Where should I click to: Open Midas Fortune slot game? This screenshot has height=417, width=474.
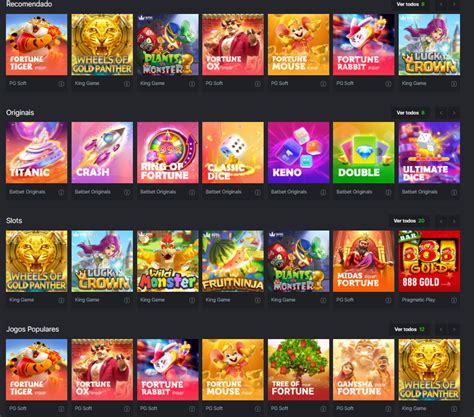click(363, 261)
